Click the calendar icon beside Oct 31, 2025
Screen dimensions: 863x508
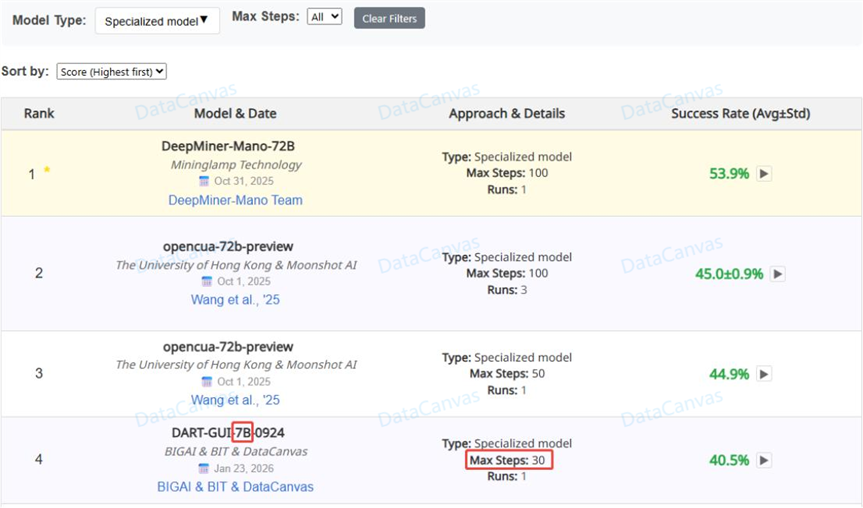coord(204,181)
